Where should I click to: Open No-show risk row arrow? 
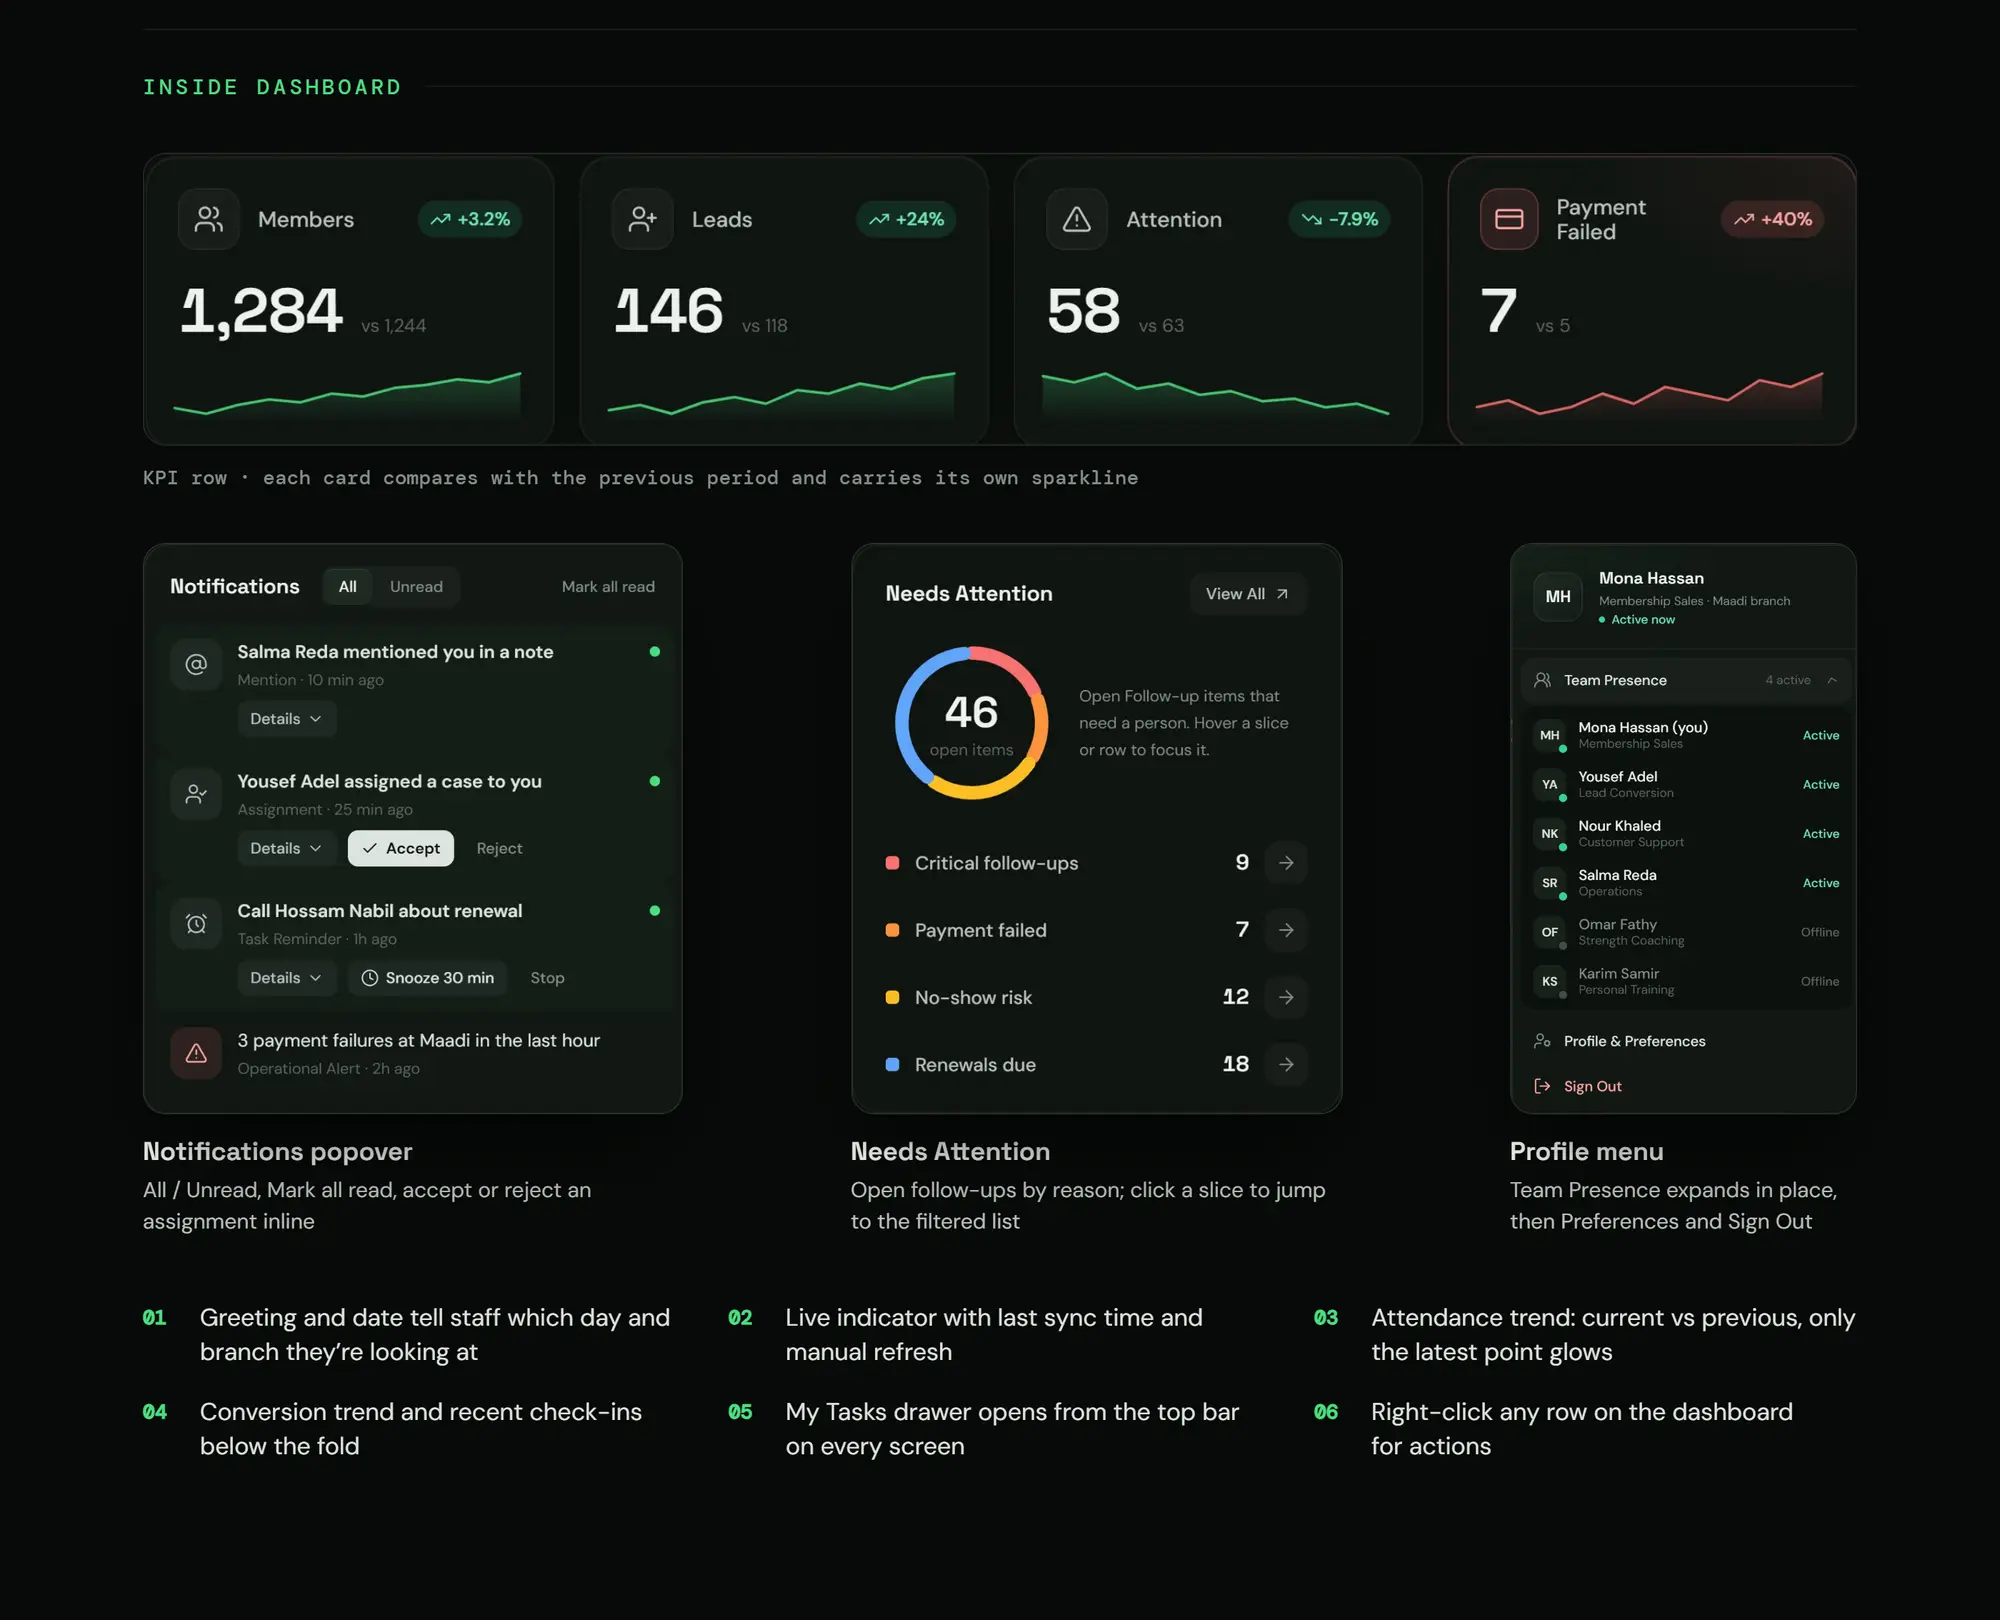(x=1286, y=997)
